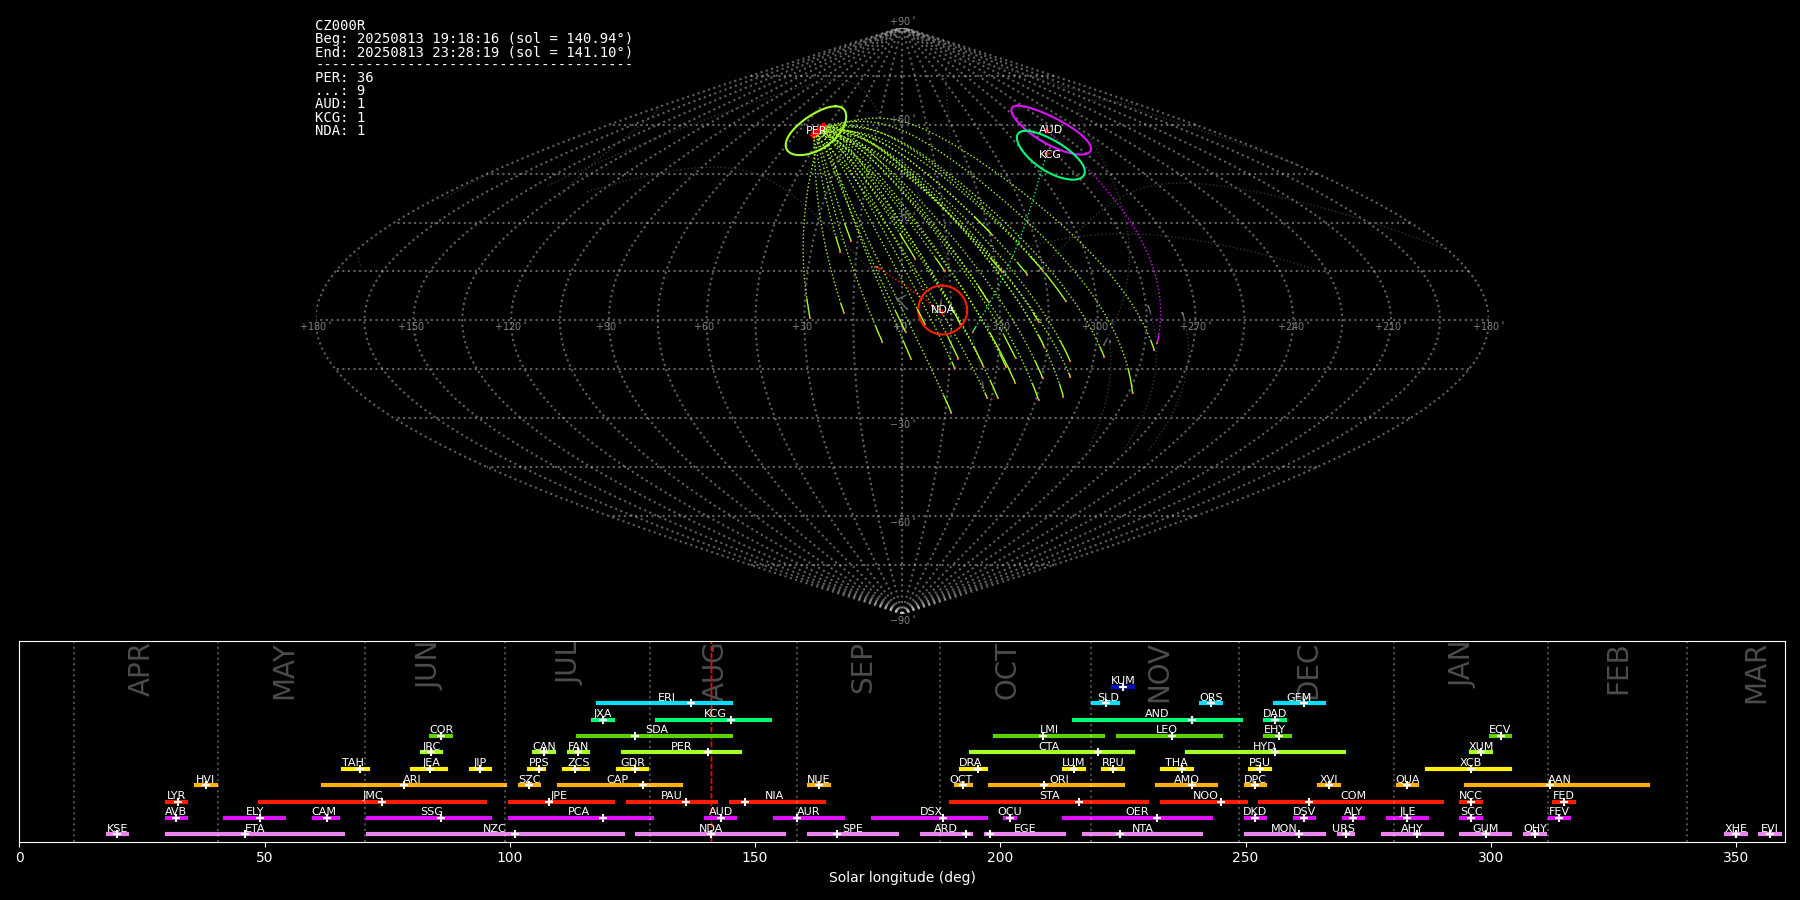
Task: Click the 150 tick on solar longitude axis
Action: pos(755,858)
